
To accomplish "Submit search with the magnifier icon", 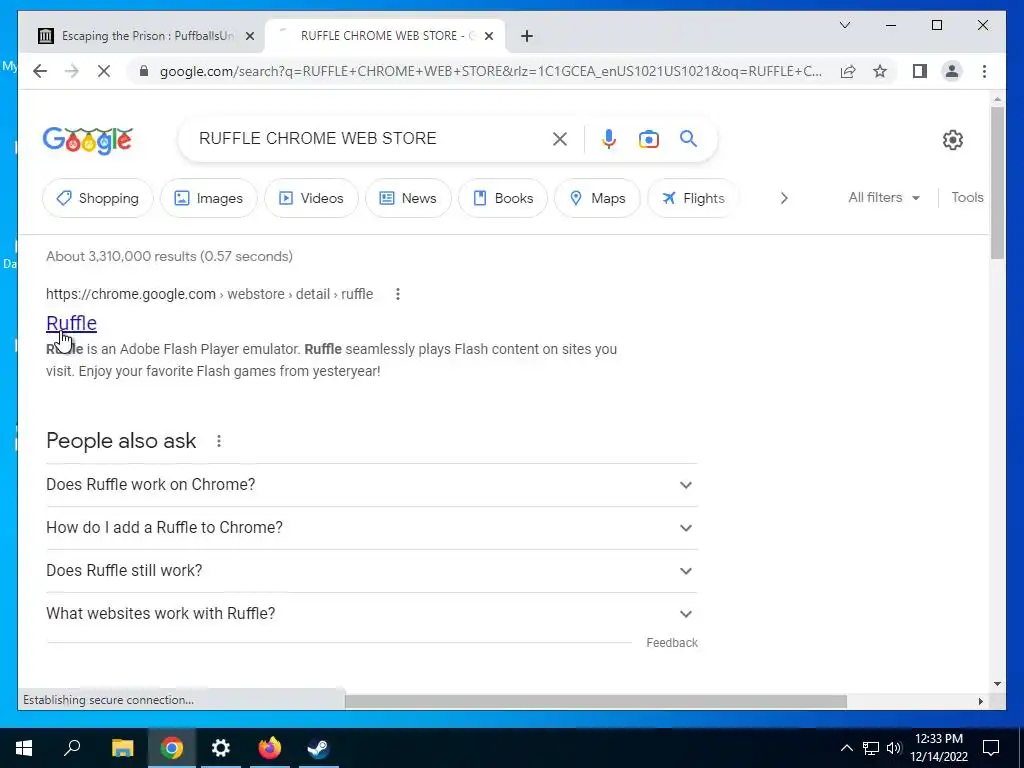I will pyautogui.click(x=688, y=138).
